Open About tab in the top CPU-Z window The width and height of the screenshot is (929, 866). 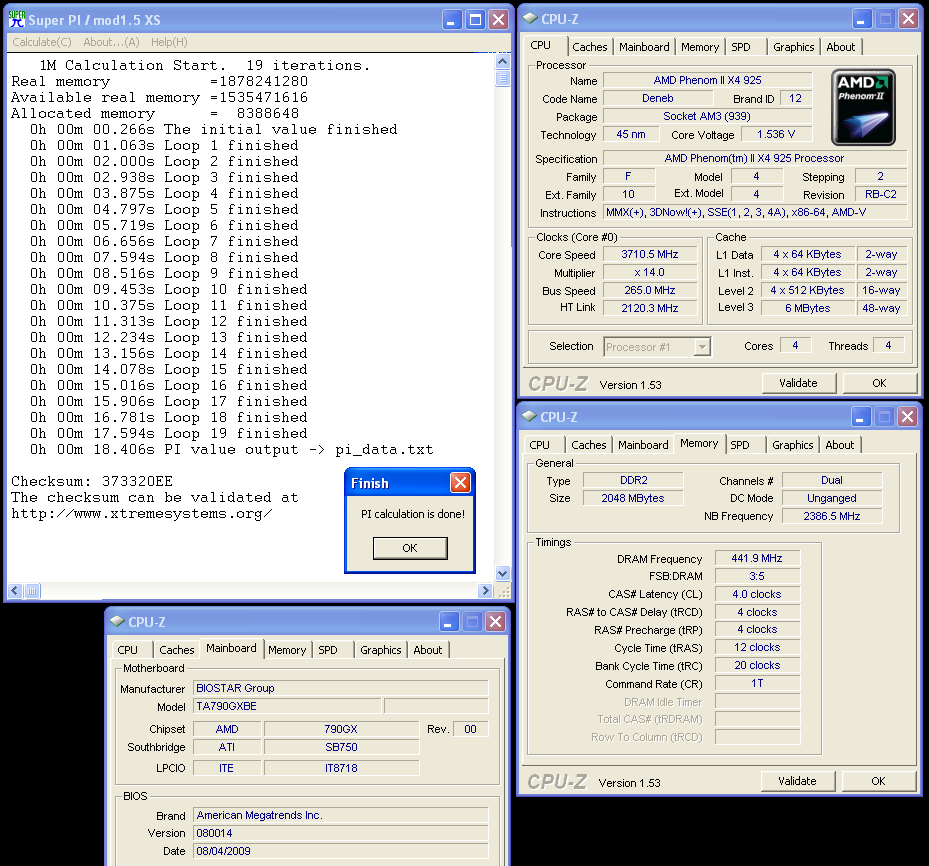coord(841,47)
